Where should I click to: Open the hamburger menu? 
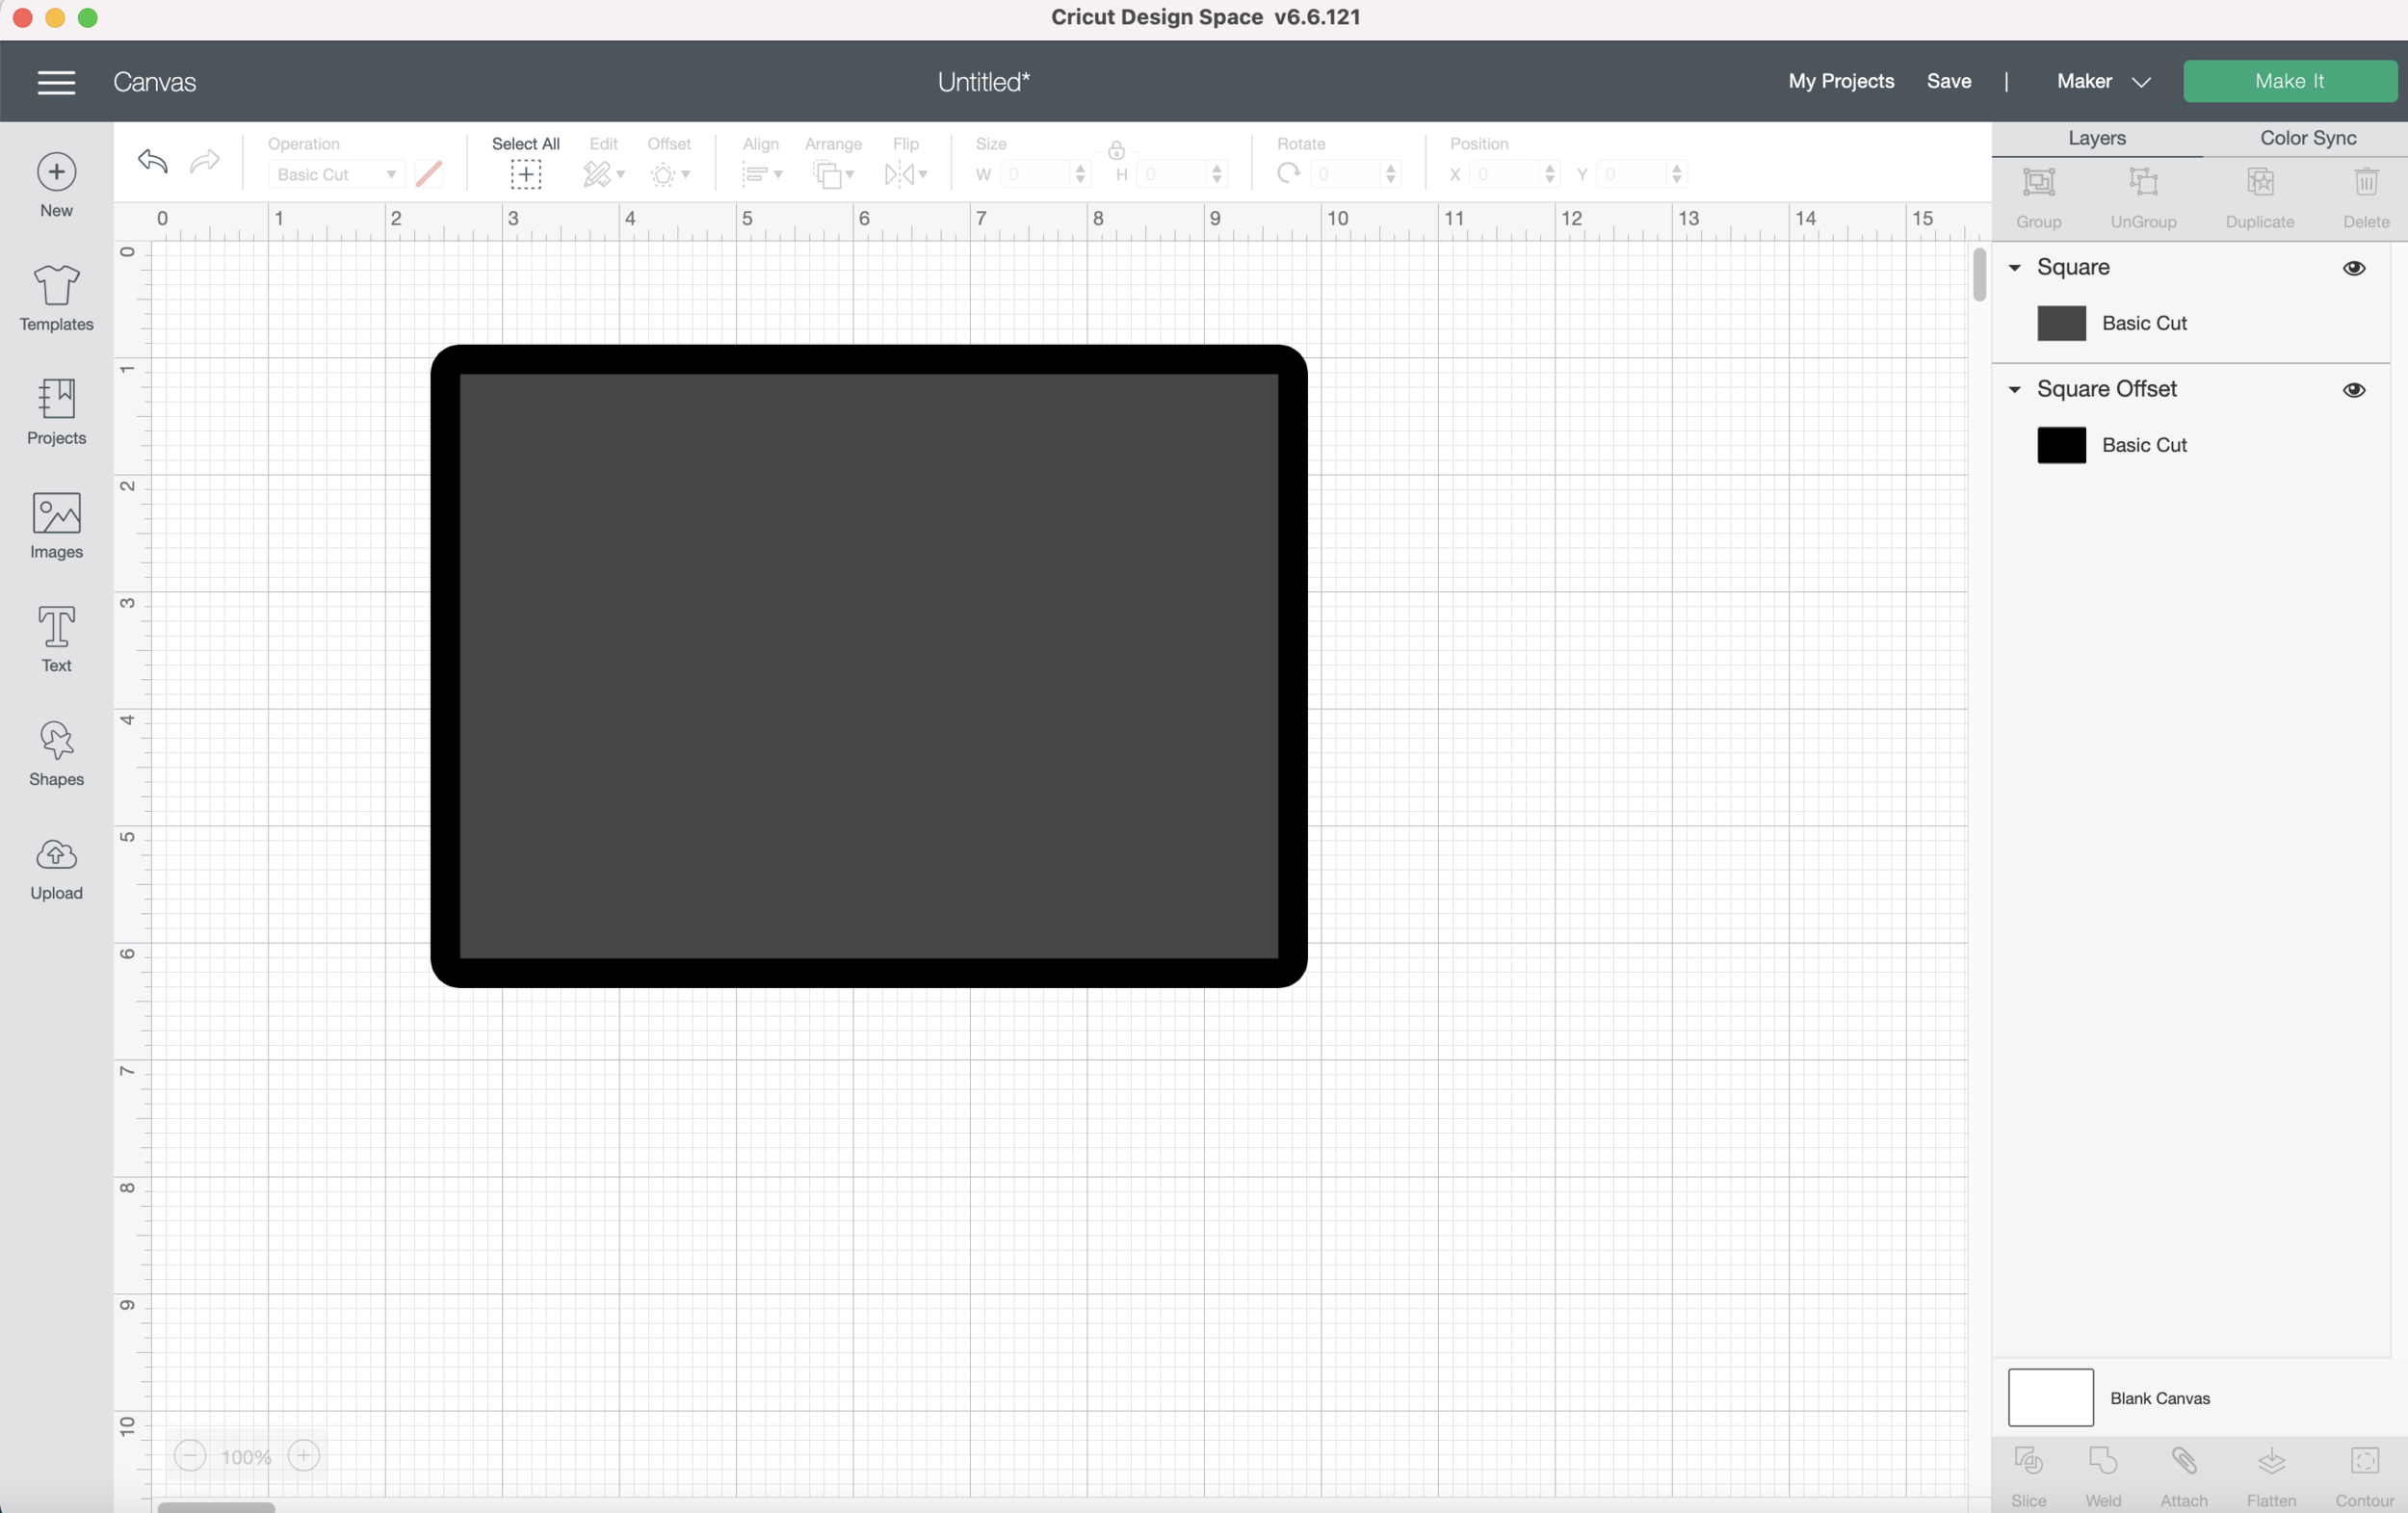[56, 82]
